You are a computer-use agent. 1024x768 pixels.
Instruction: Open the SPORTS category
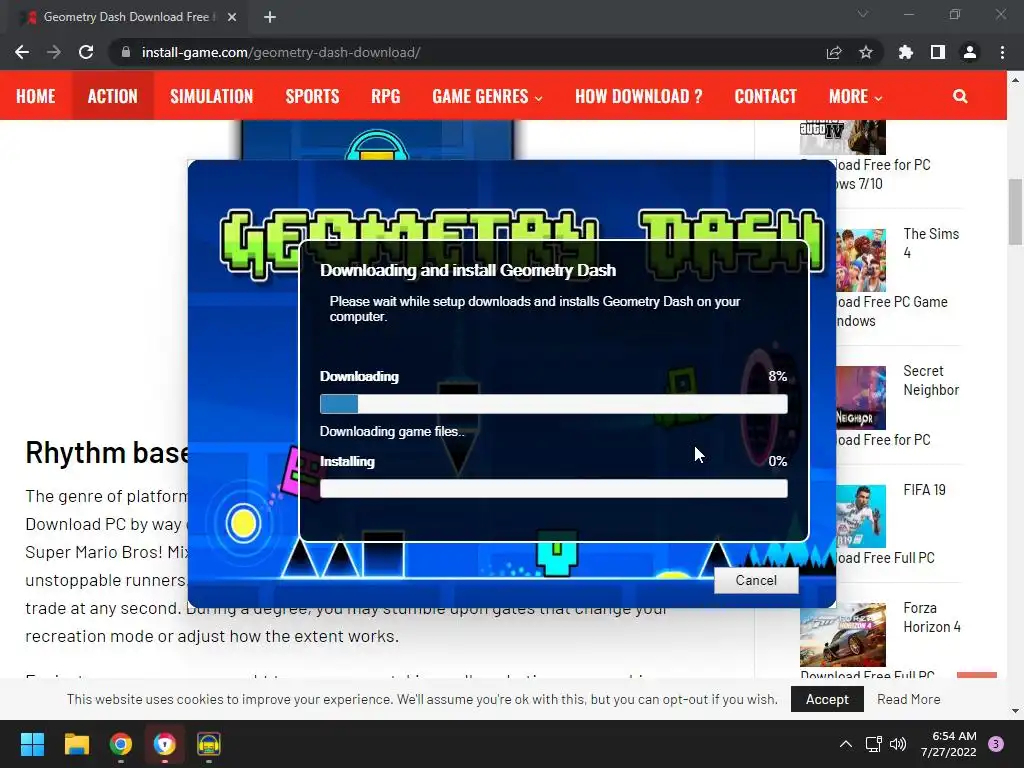pyautogui.click(x=312, y=96)
